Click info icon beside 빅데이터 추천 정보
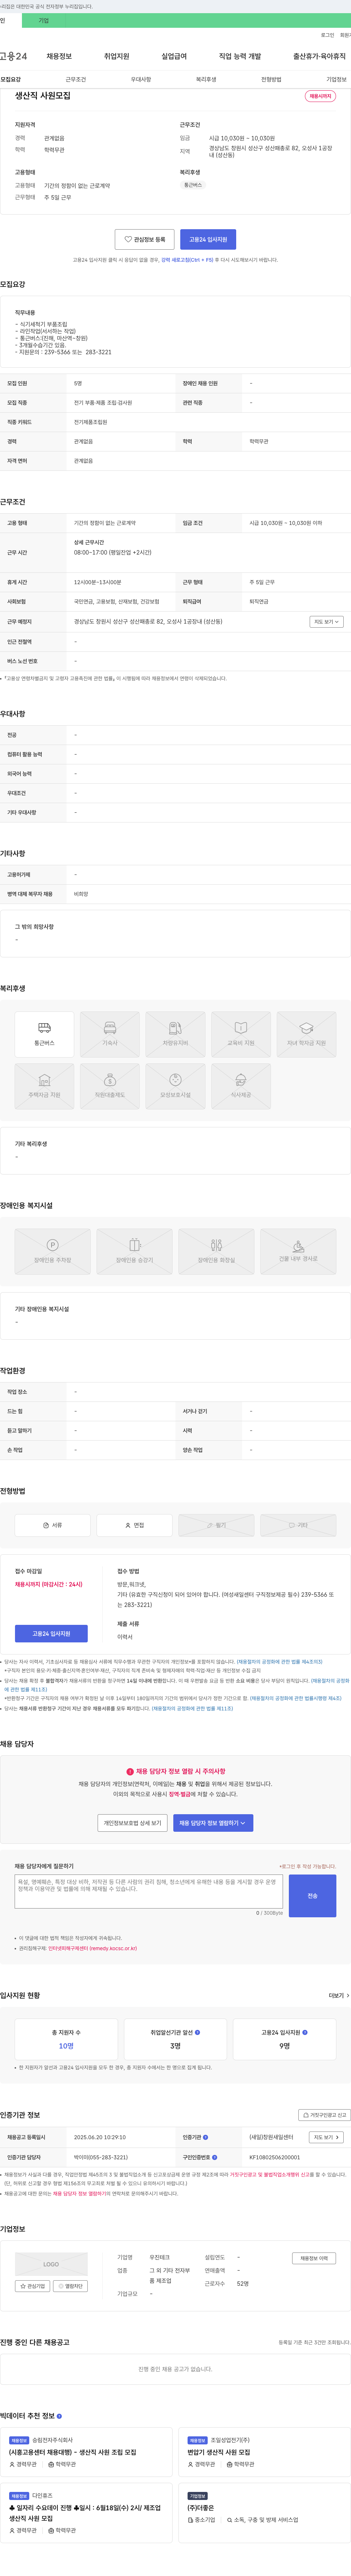This screenshot has width=351, height=2576. (x=59, y=2416)
